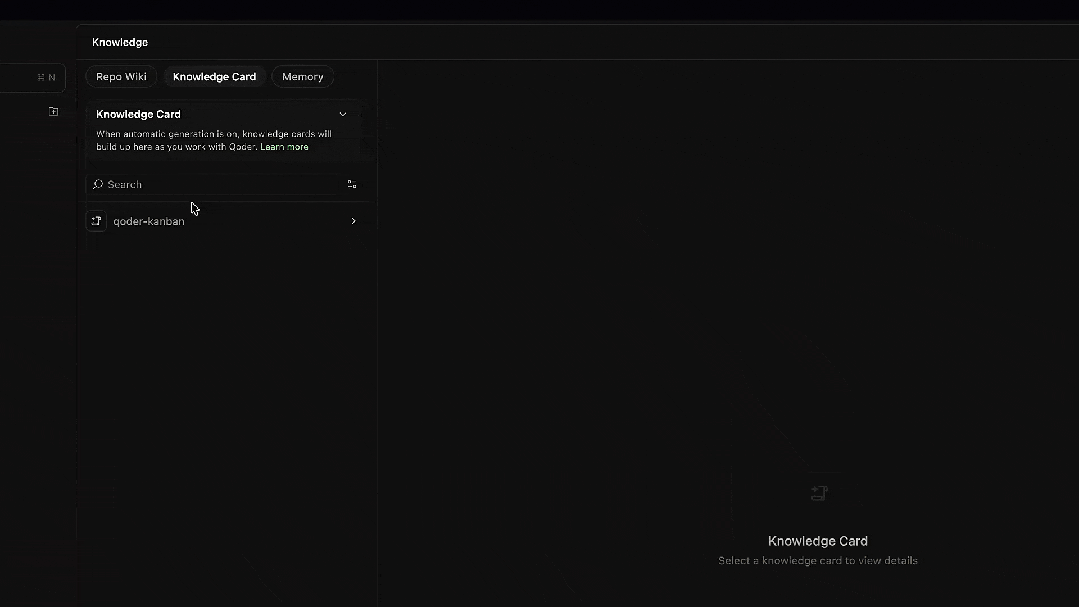Viewport: 1079px width, 607px height.
Task: Click the Knowledge Card section heading
Action: tap(138, 114)
